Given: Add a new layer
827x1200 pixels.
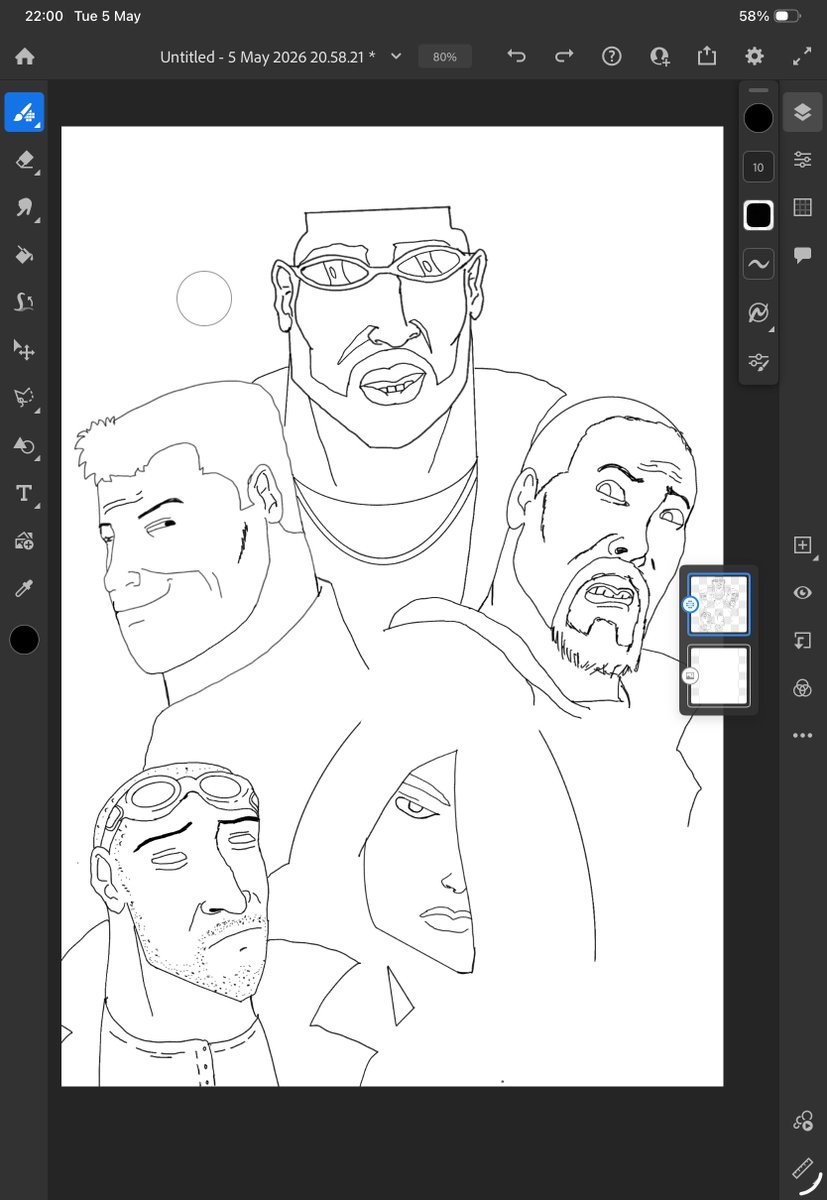Looking at the screenshot, I should click(802, 545).
